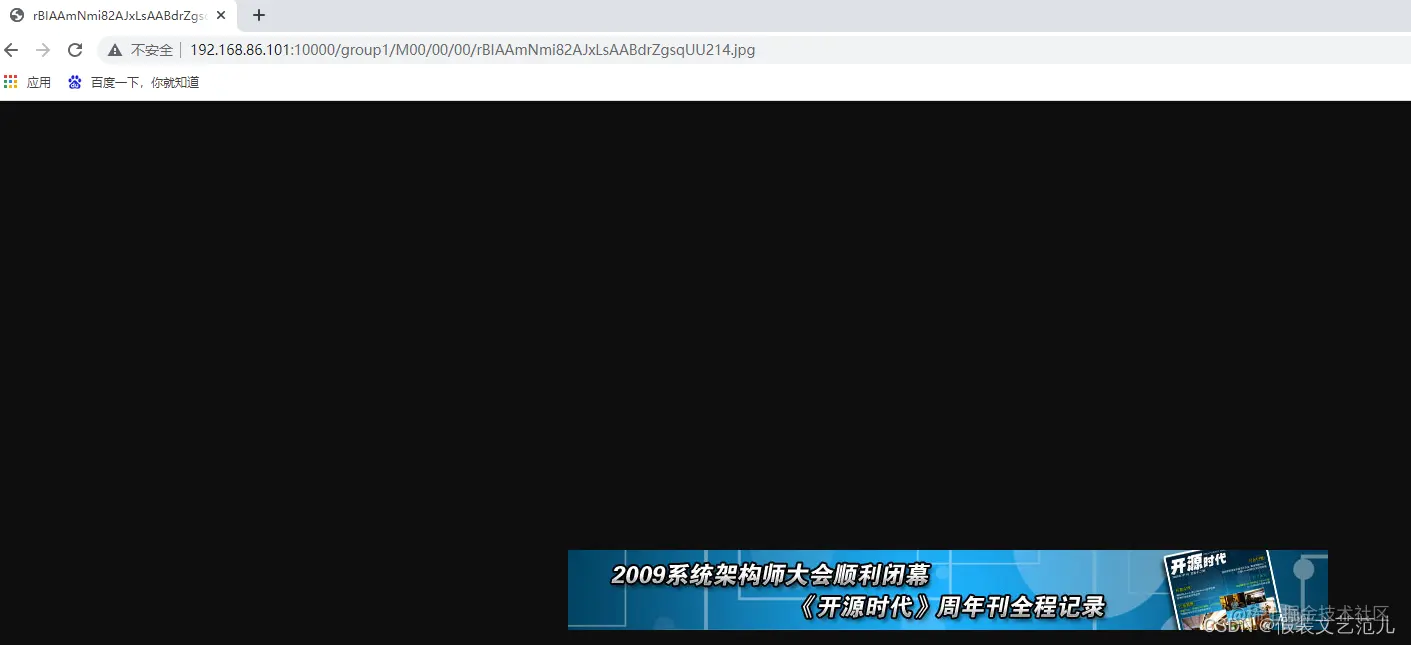This screenshot has height=645, width=1411.
Task: Click the grayed-out forward navigation arrow
Action: coord(42,49)
